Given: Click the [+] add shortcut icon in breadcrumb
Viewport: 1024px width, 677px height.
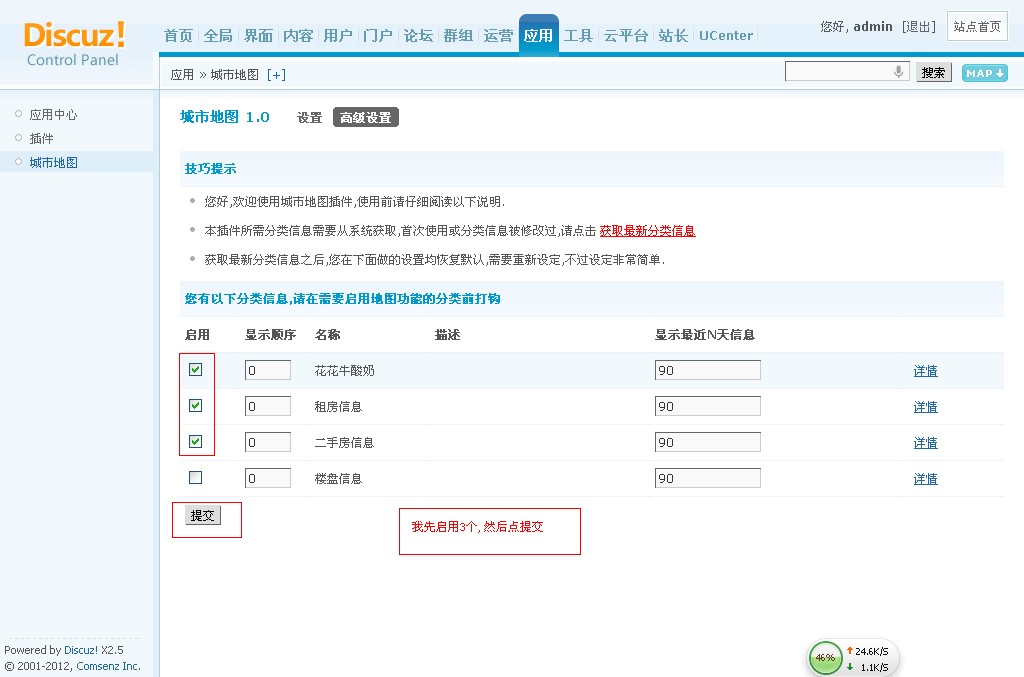Looking at the screenshot, I should pos(276,75).
